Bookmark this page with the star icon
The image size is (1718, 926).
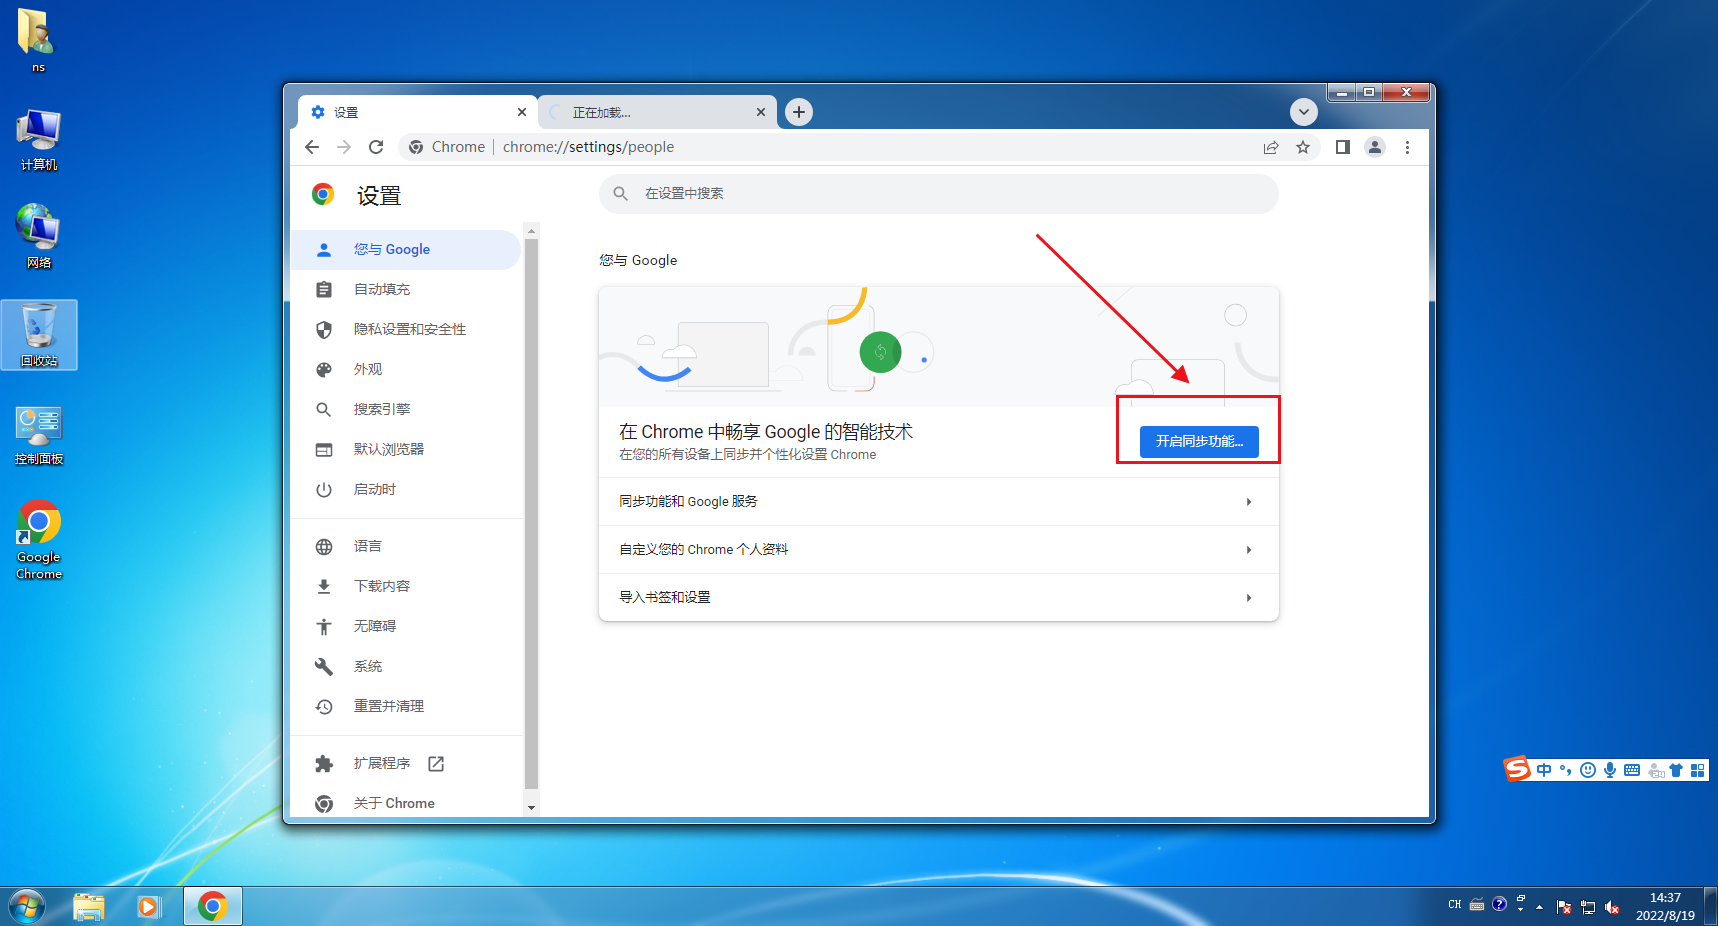tap(1303, 147)
